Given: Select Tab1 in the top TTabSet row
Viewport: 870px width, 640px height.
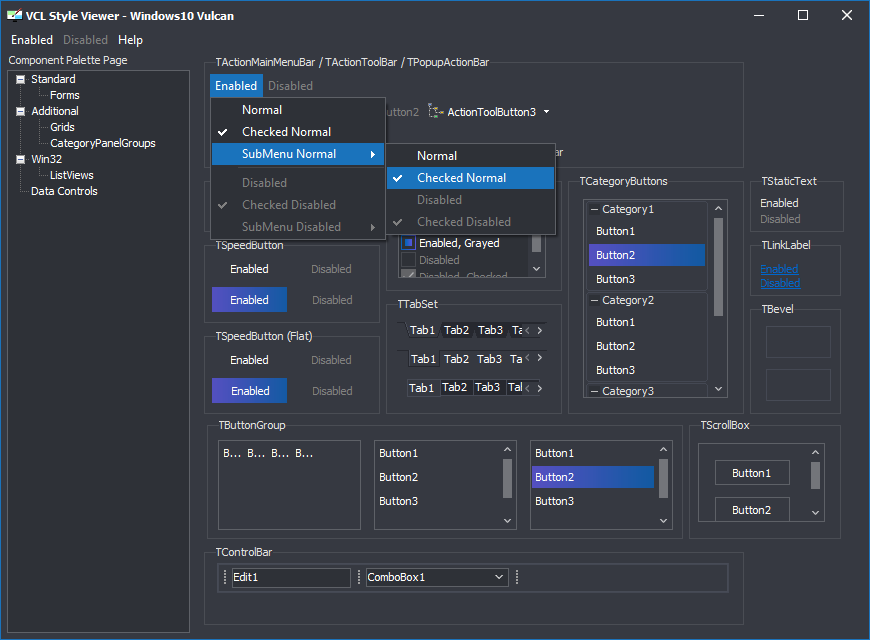Looking at the screenshot, I should click(422, 330).
